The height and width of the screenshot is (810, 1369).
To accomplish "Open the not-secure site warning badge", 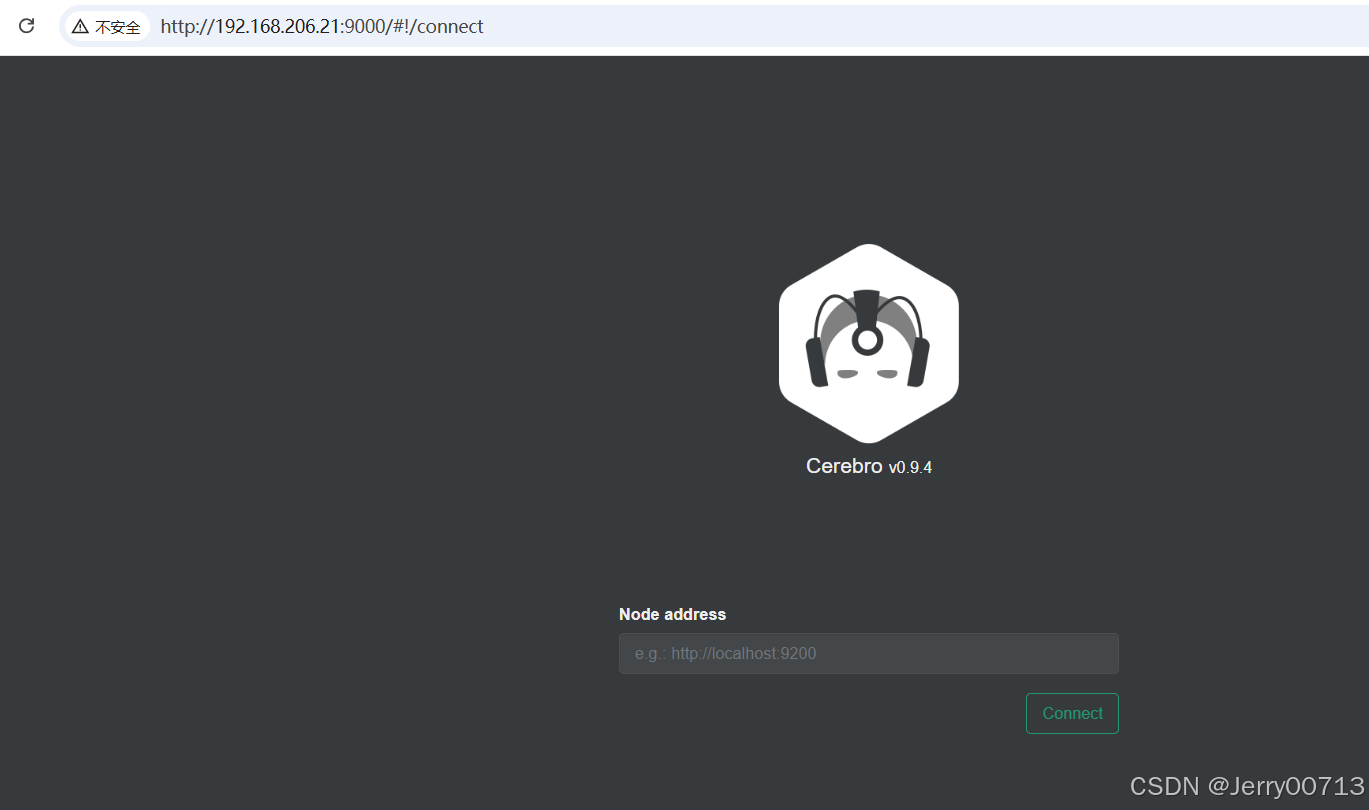I will 107,27.
